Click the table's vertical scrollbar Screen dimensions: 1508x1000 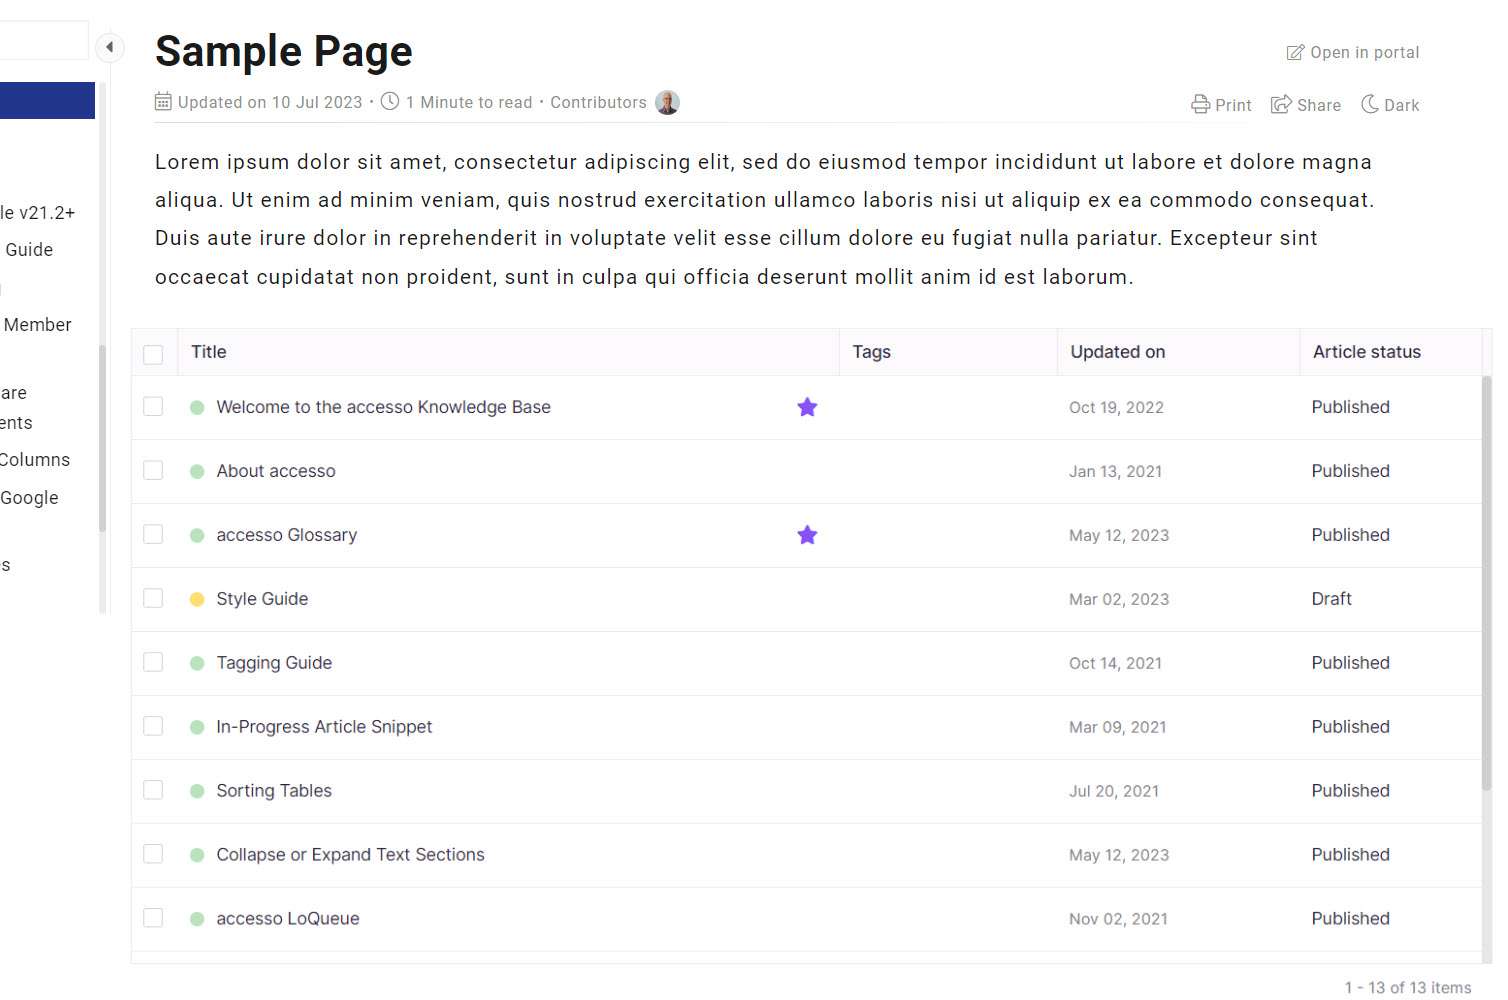pyautogui.click(x=1486, y=584)
